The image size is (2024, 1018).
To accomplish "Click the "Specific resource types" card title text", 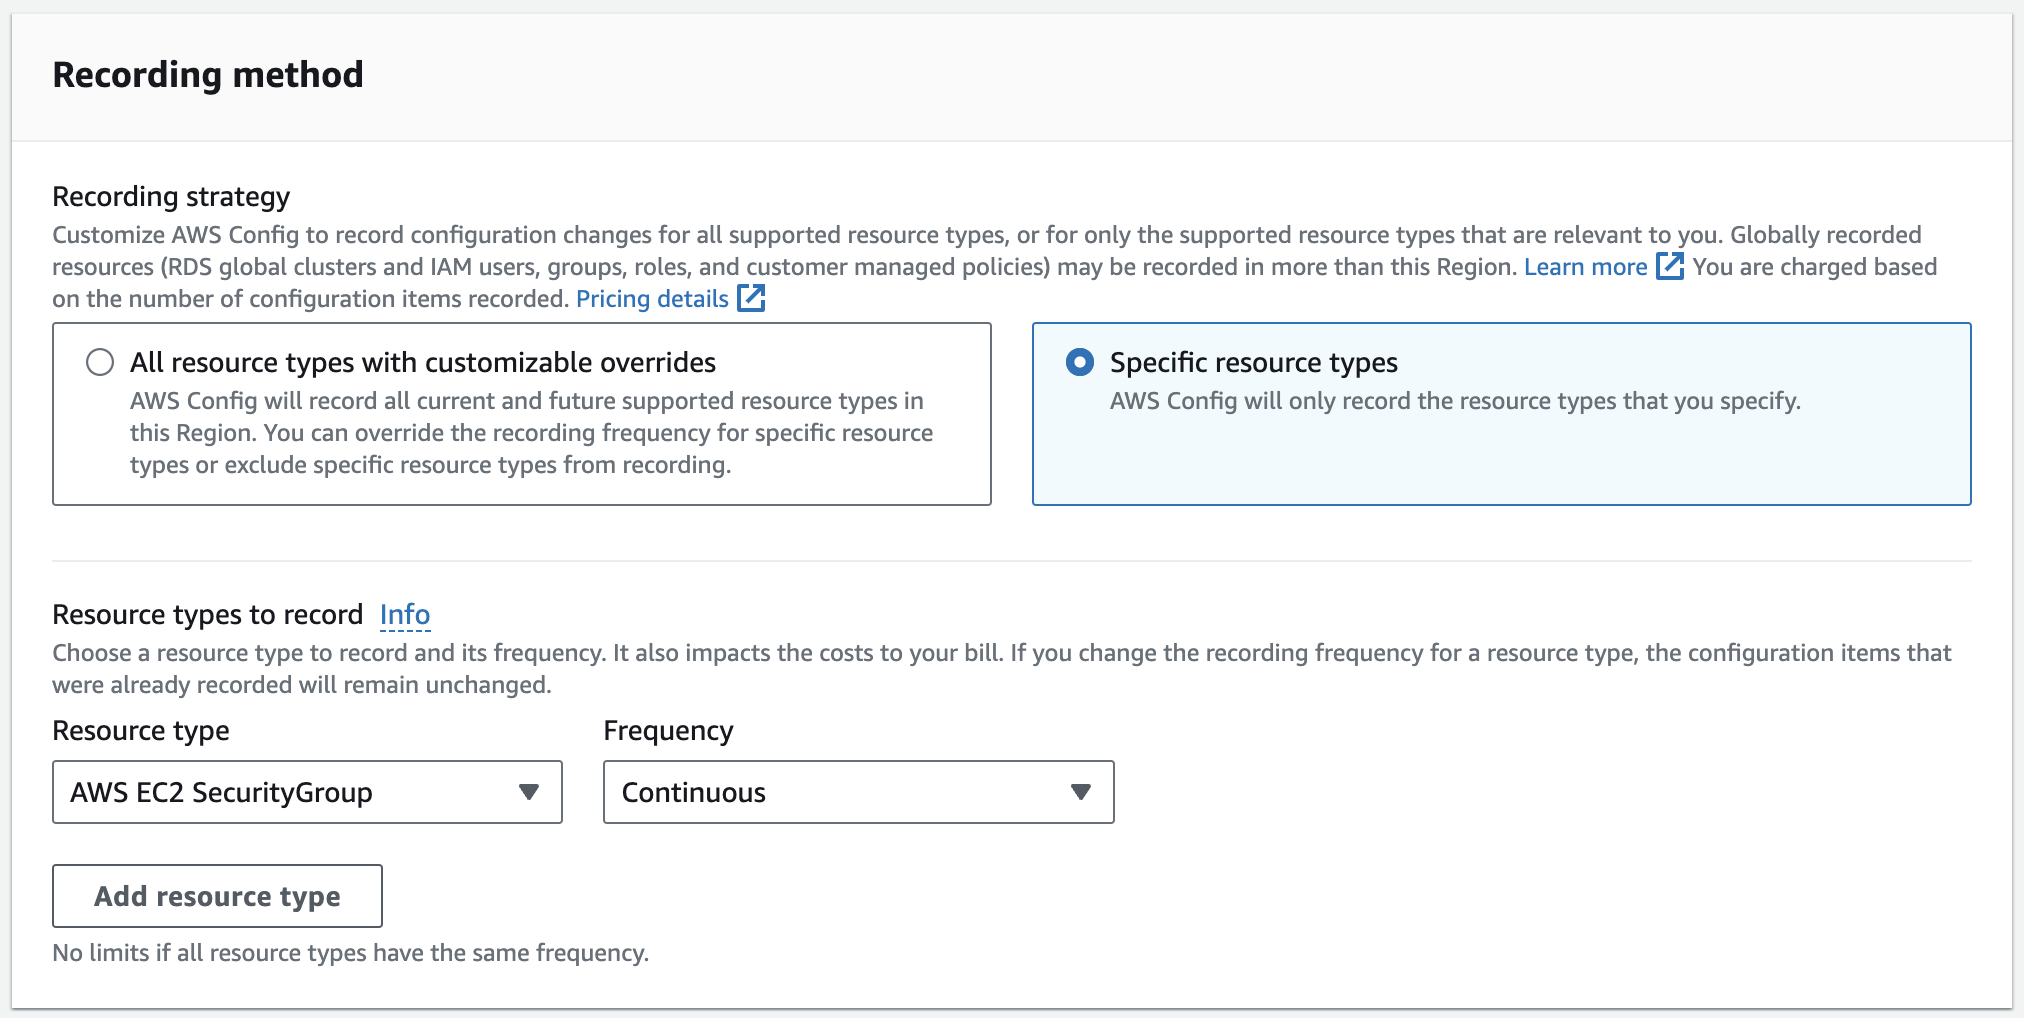I will 1253,362.
